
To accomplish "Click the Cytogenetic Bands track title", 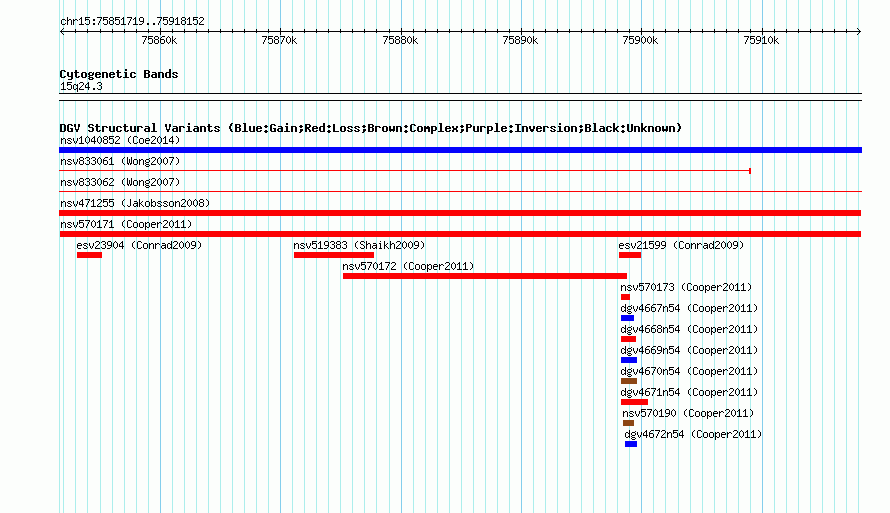I will 119,74.
